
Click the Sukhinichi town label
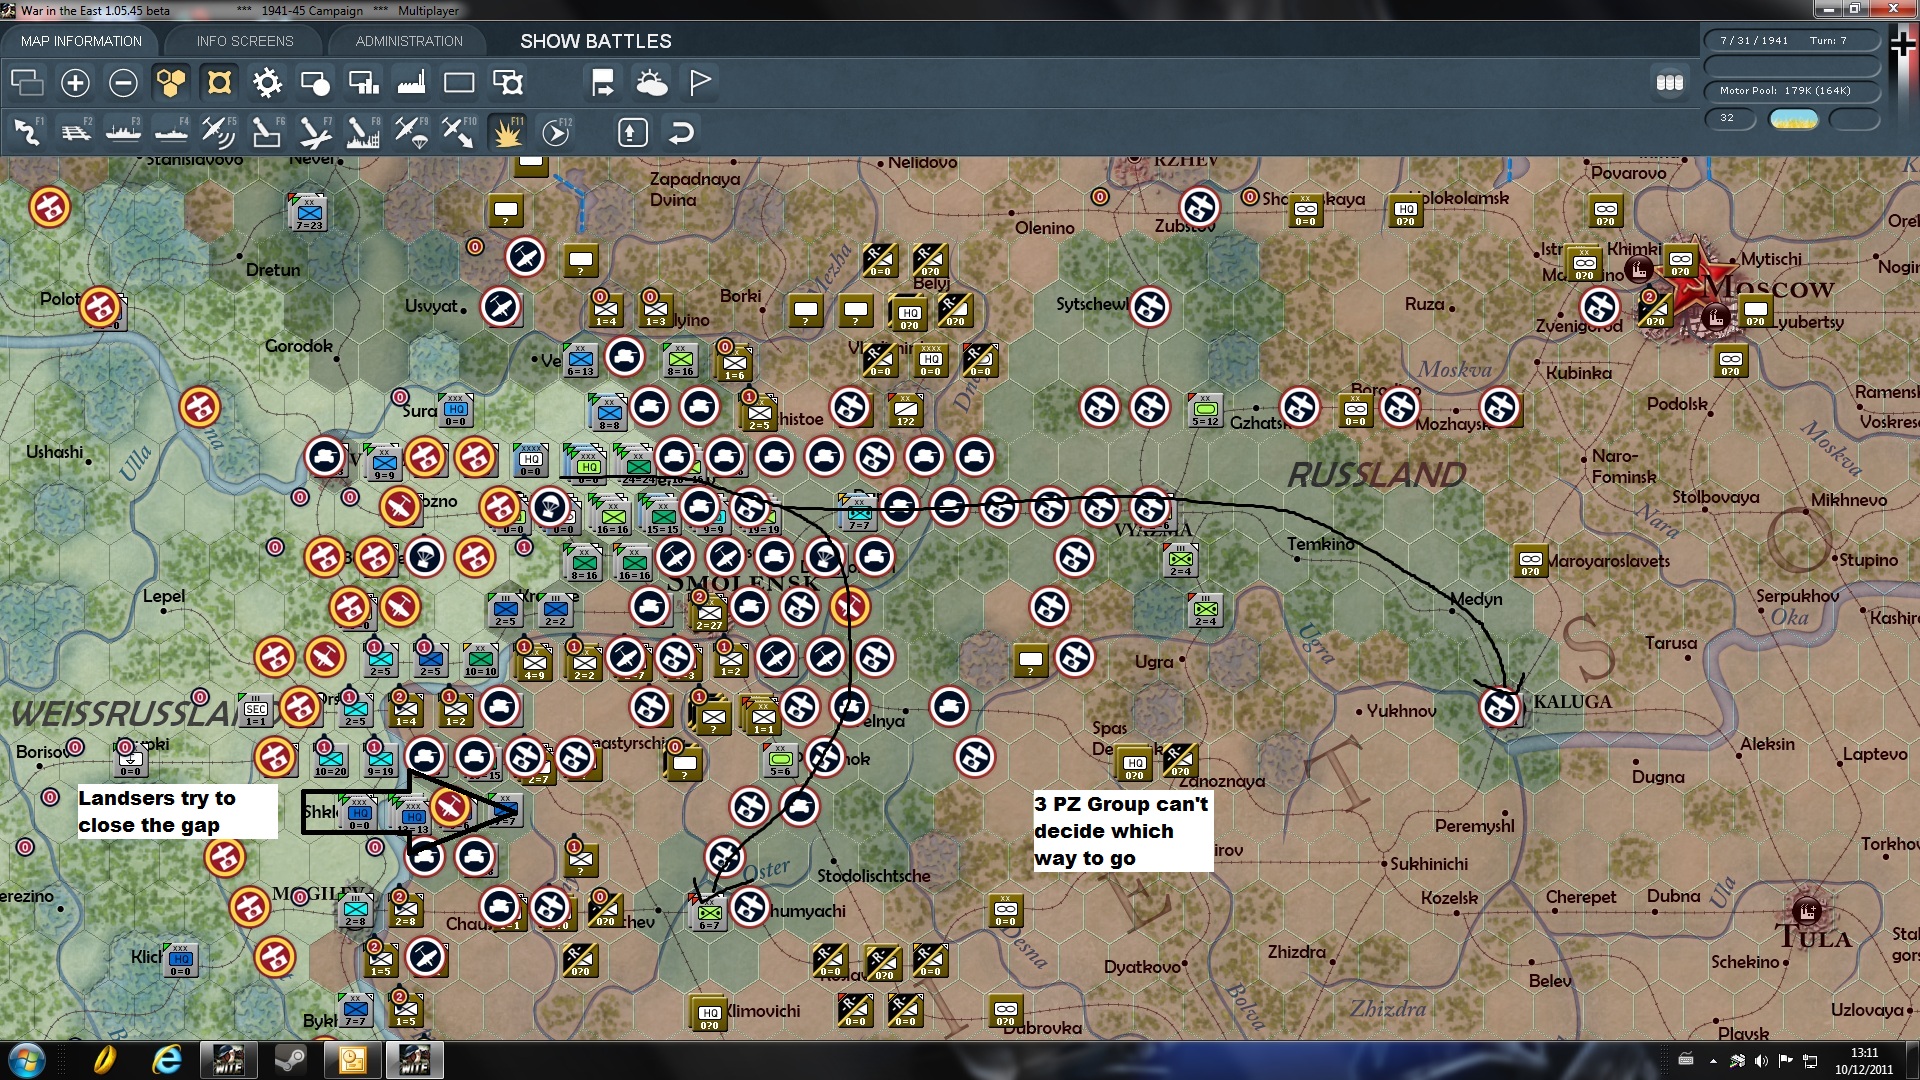pyautogui.click(x=1429, y=864)
